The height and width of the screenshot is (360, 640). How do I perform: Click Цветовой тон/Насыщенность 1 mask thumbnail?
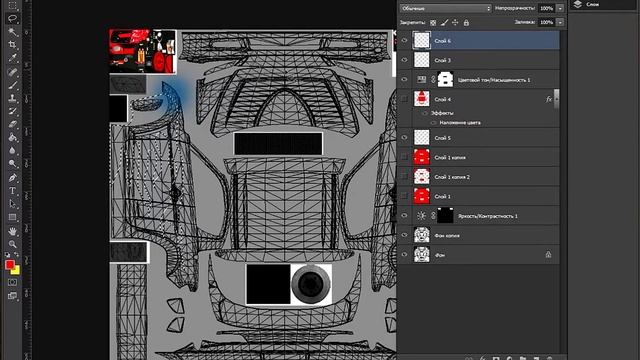tap(445, 80)
